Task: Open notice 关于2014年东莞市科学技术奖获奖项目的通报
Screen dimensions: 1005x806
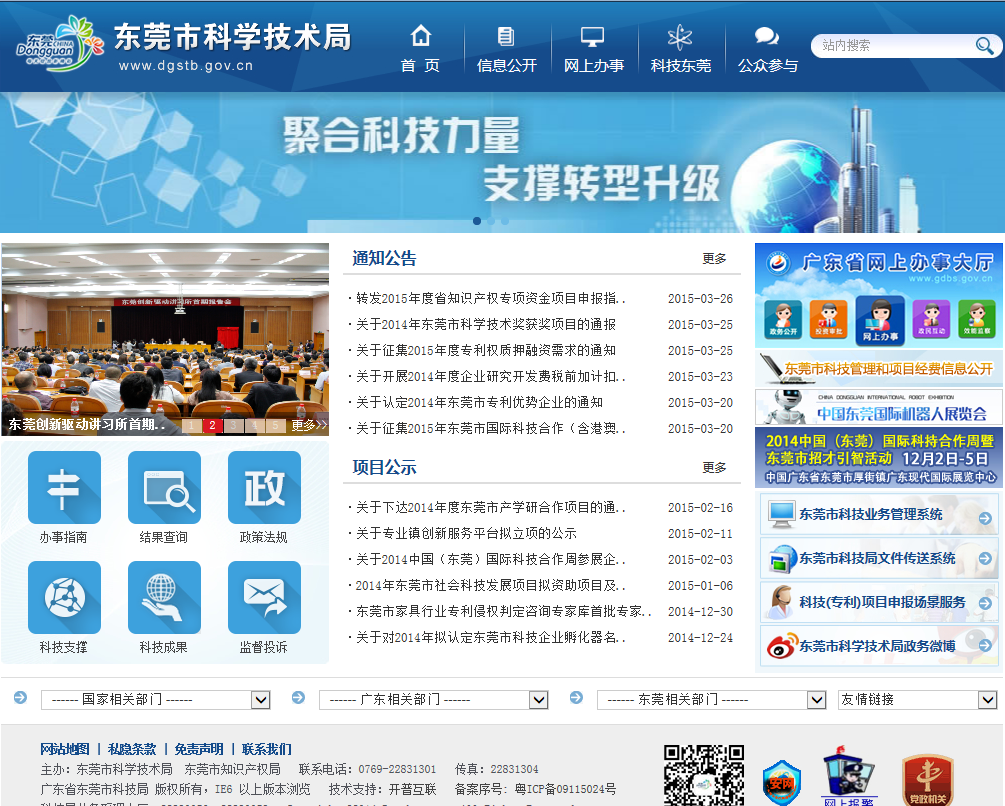Action: pos(486,324)
